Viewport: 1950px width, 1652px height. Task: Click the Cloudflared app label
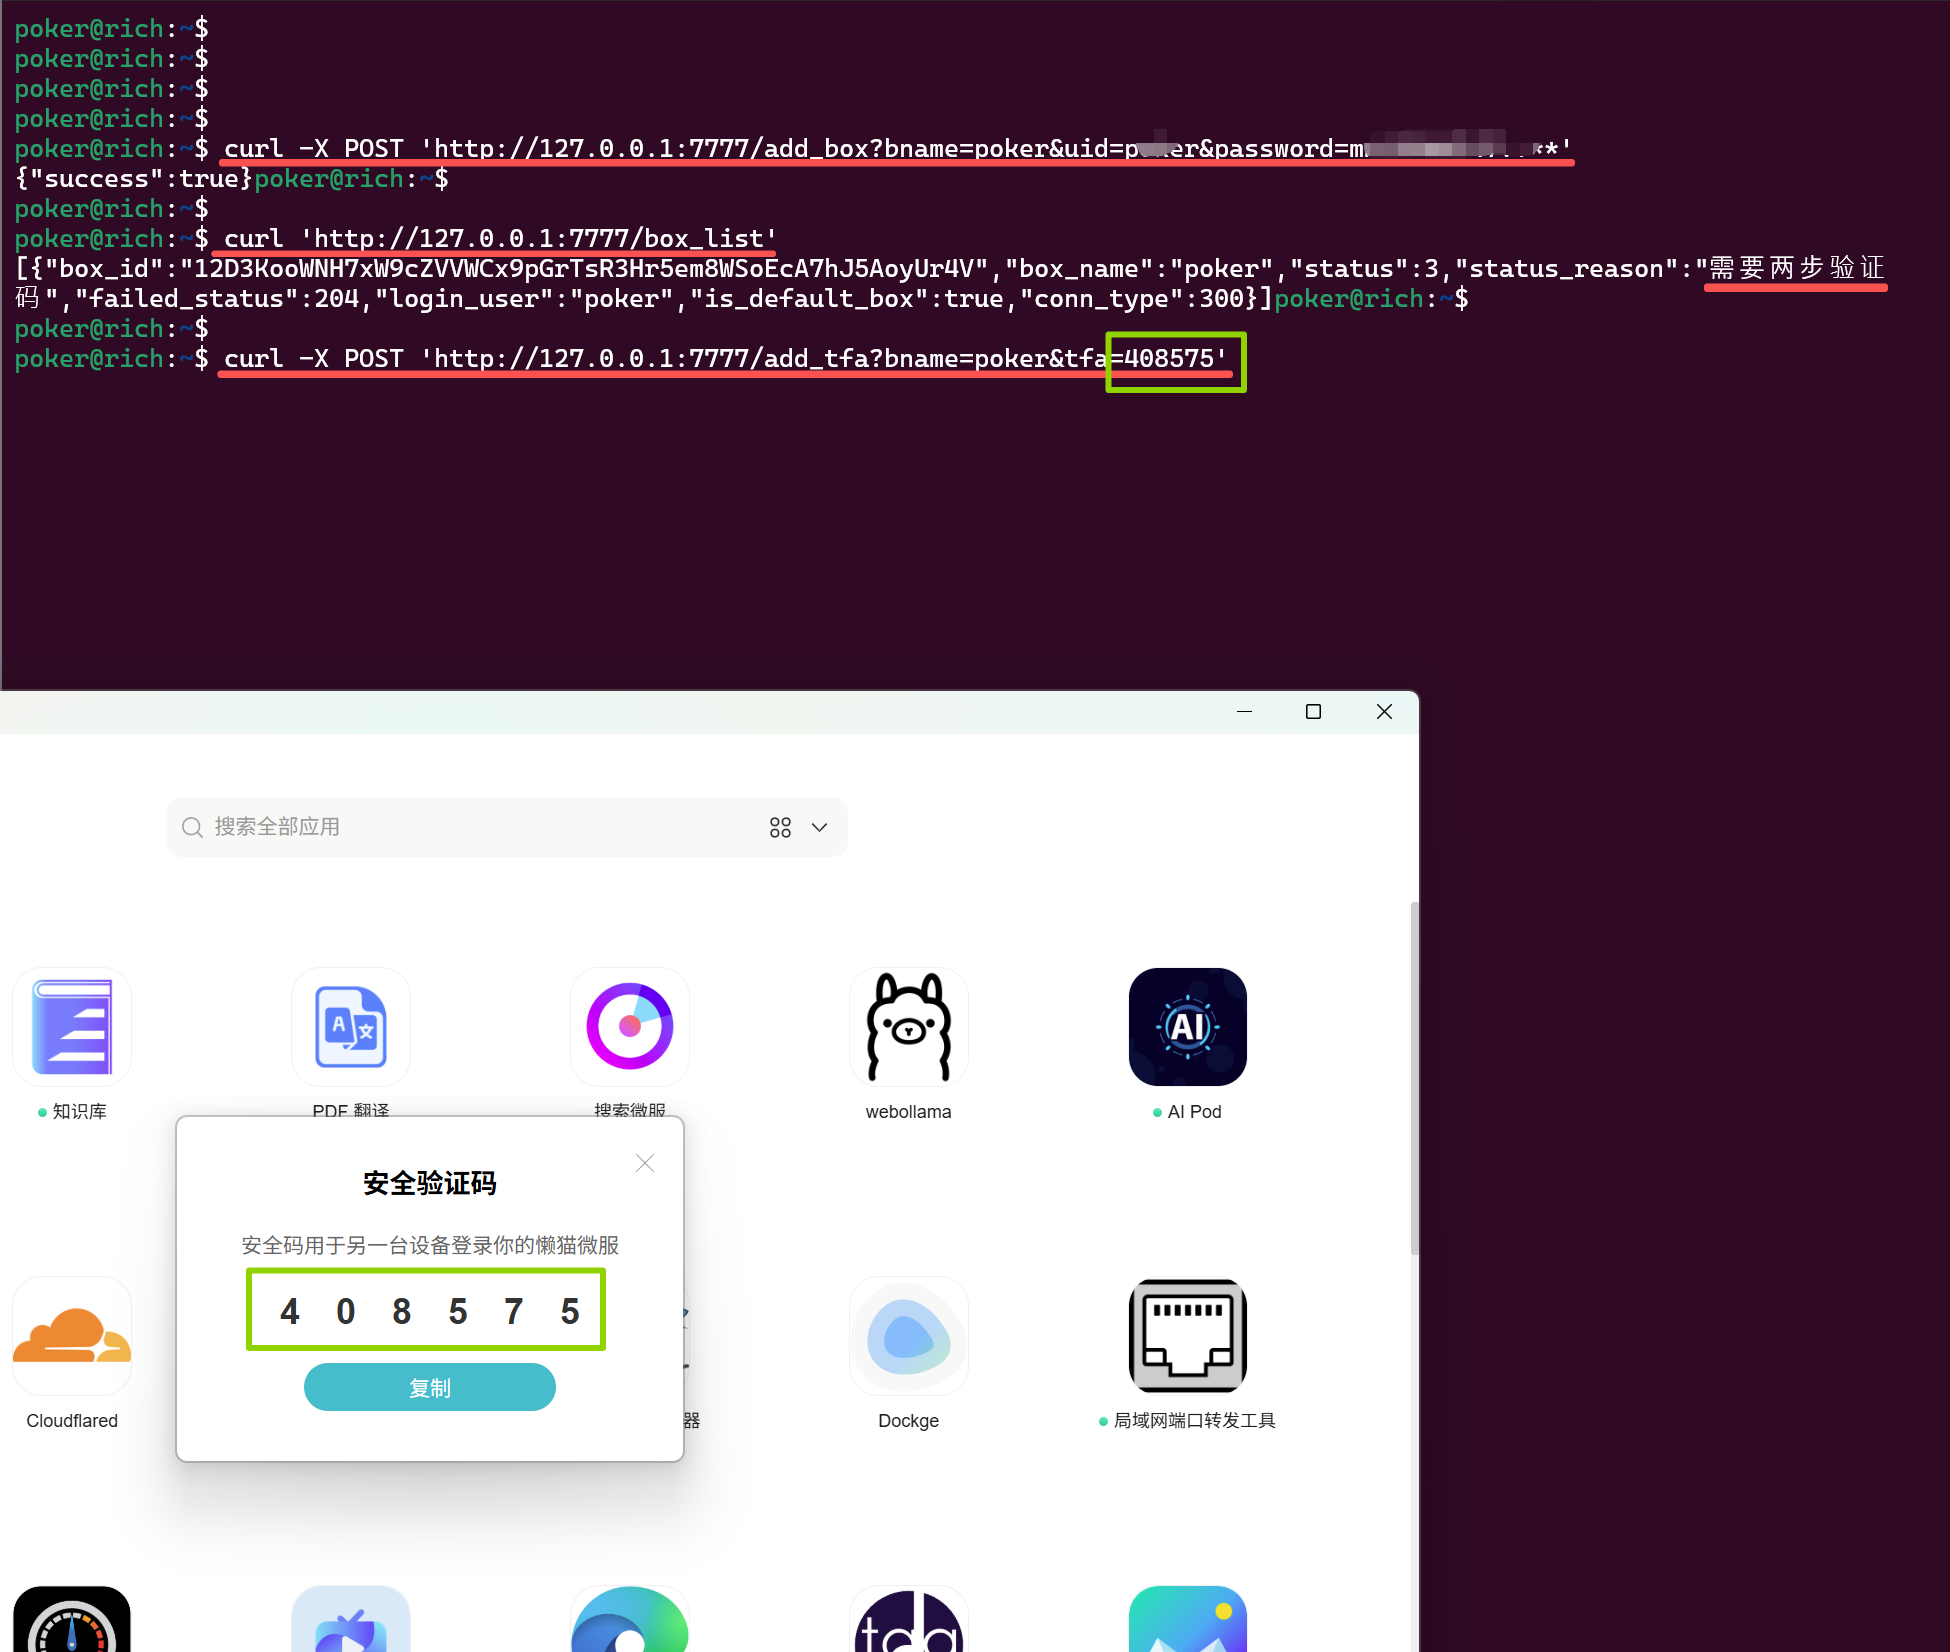tap(72, 1421)
